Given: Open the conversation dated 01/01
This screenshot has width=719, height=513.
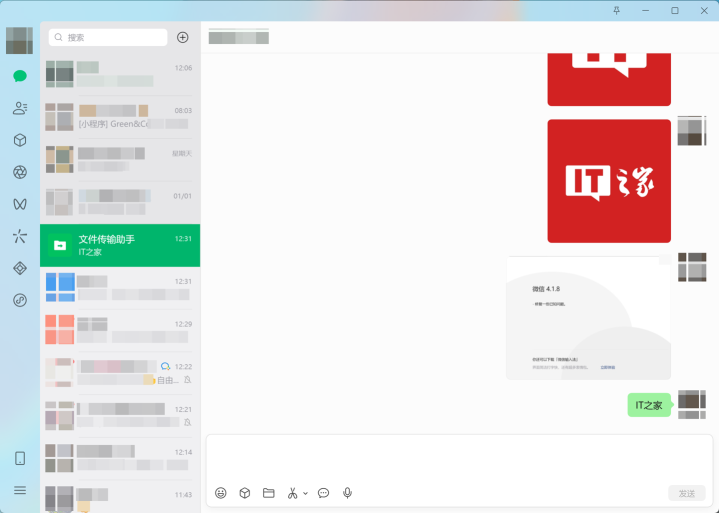Looking at the screenshot, I should (x=120, y=202).
